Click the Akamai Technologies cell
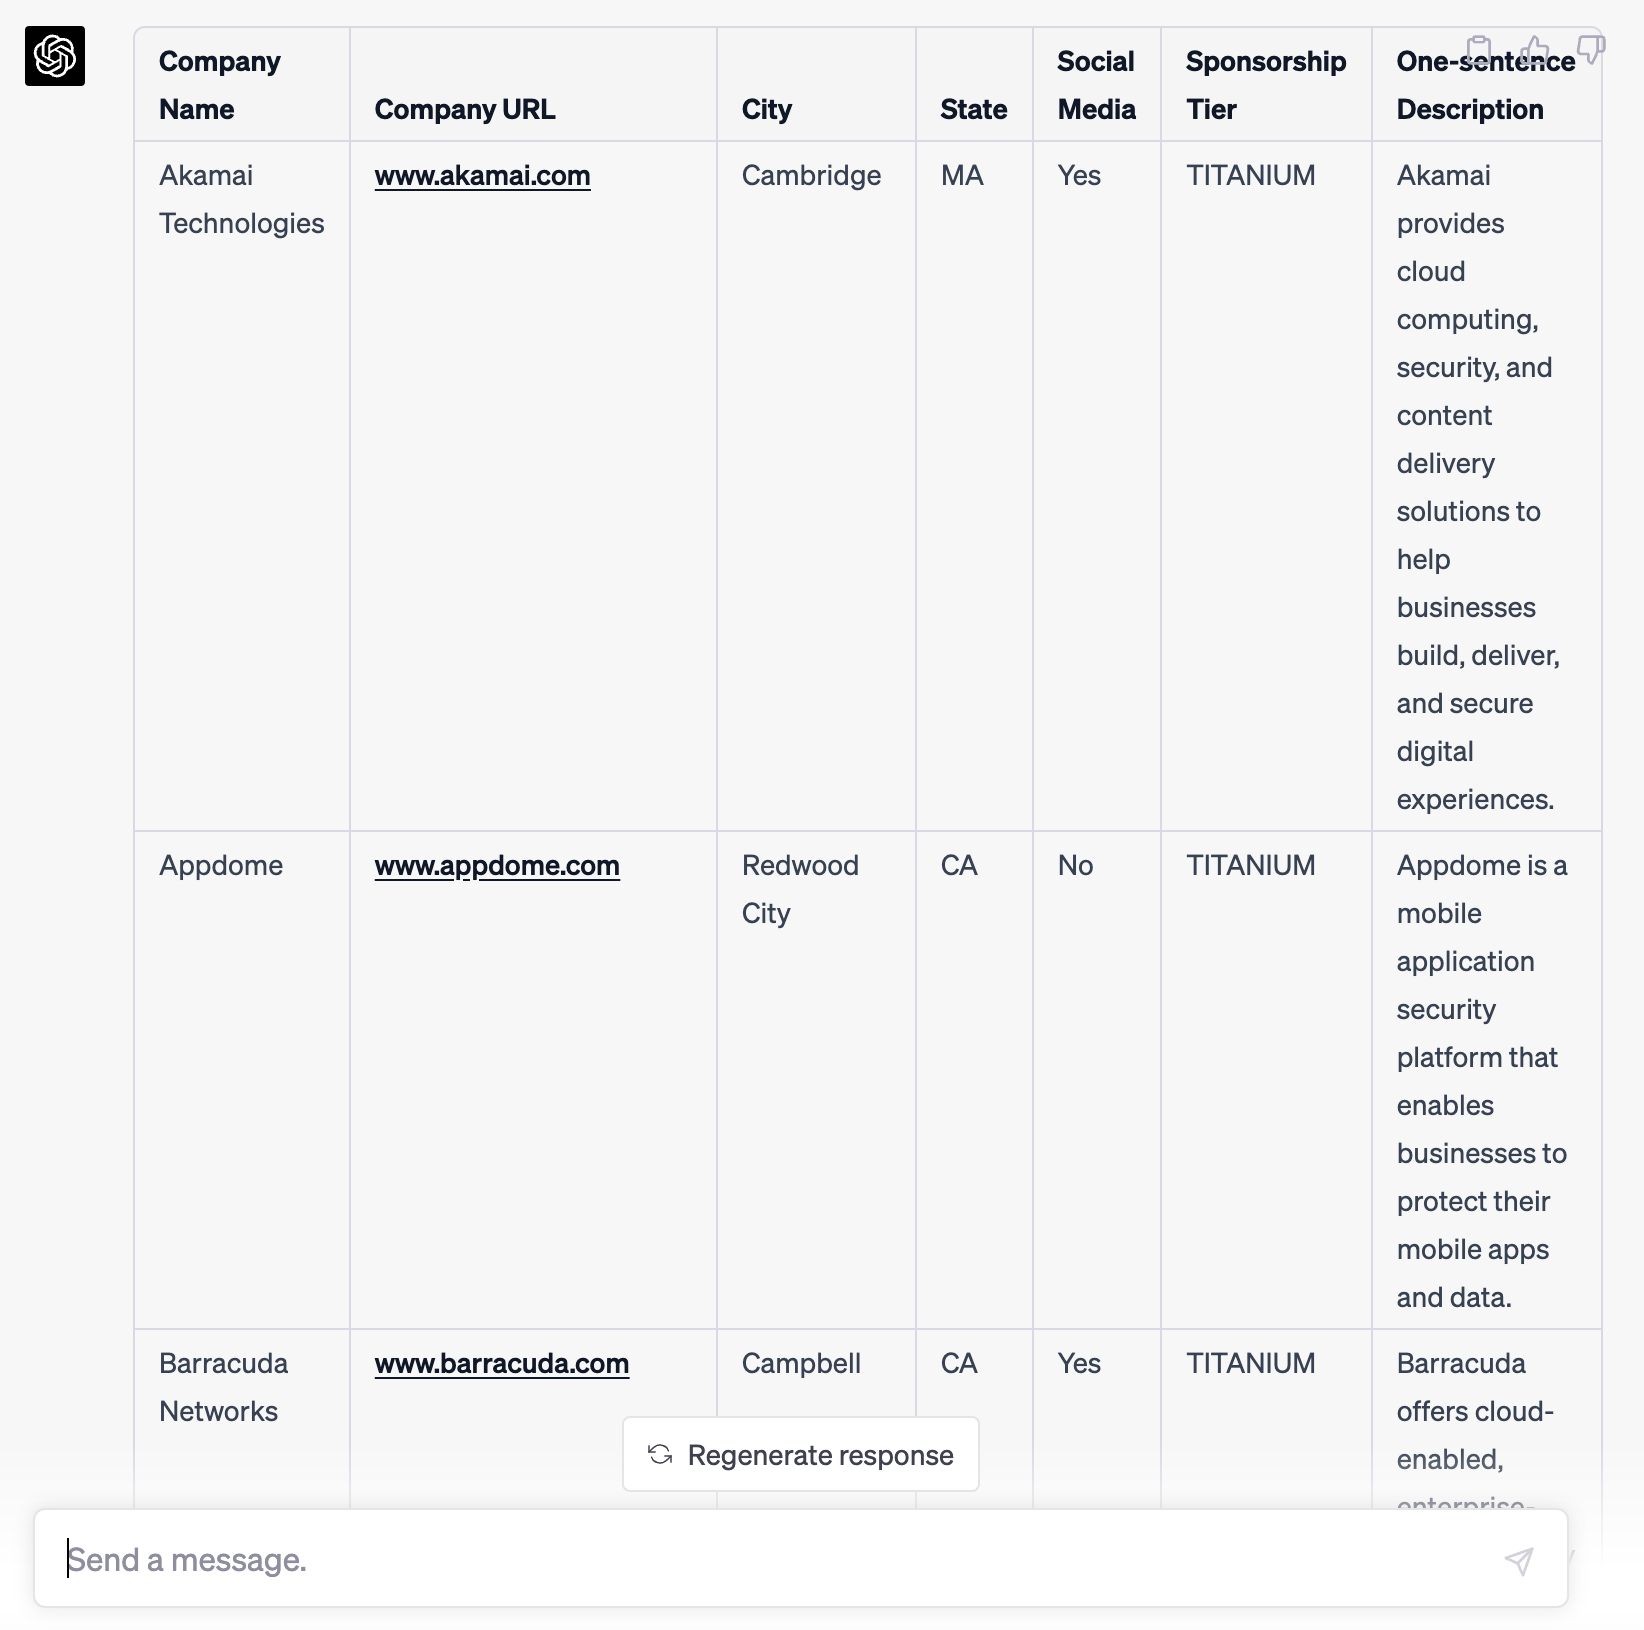 click(x=241, y=198)
